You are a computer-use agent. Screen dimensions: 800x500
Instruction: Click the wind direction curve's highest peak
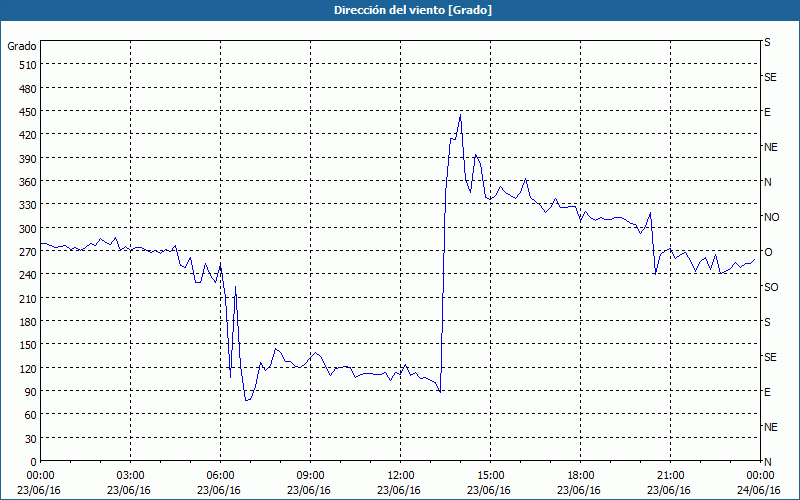pyautogui.click(x=460, y=115)
